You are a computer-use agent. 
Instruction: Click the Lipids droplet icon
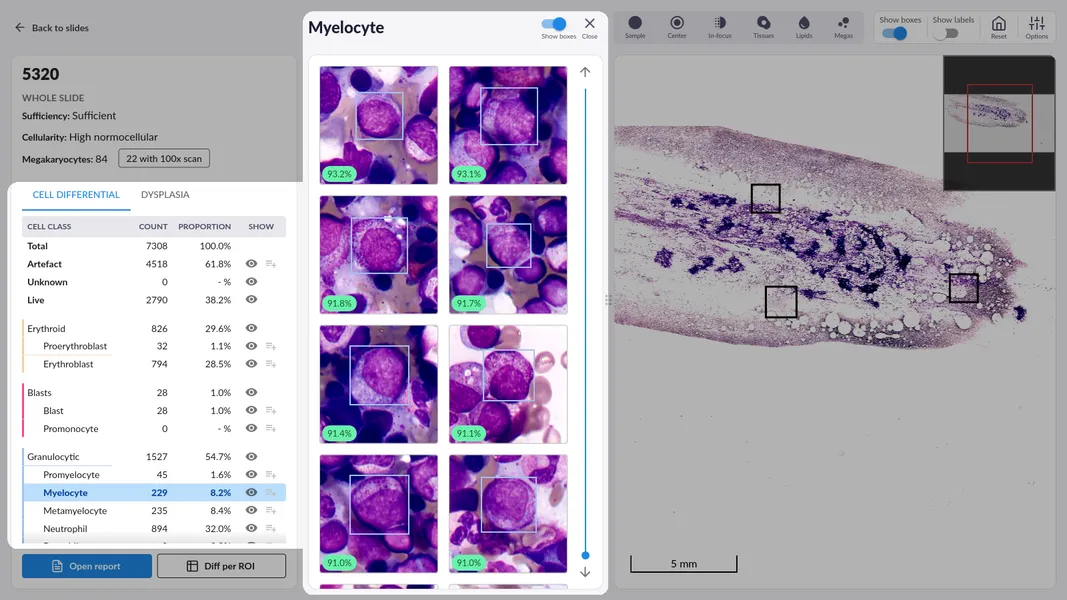pos(804,23)
